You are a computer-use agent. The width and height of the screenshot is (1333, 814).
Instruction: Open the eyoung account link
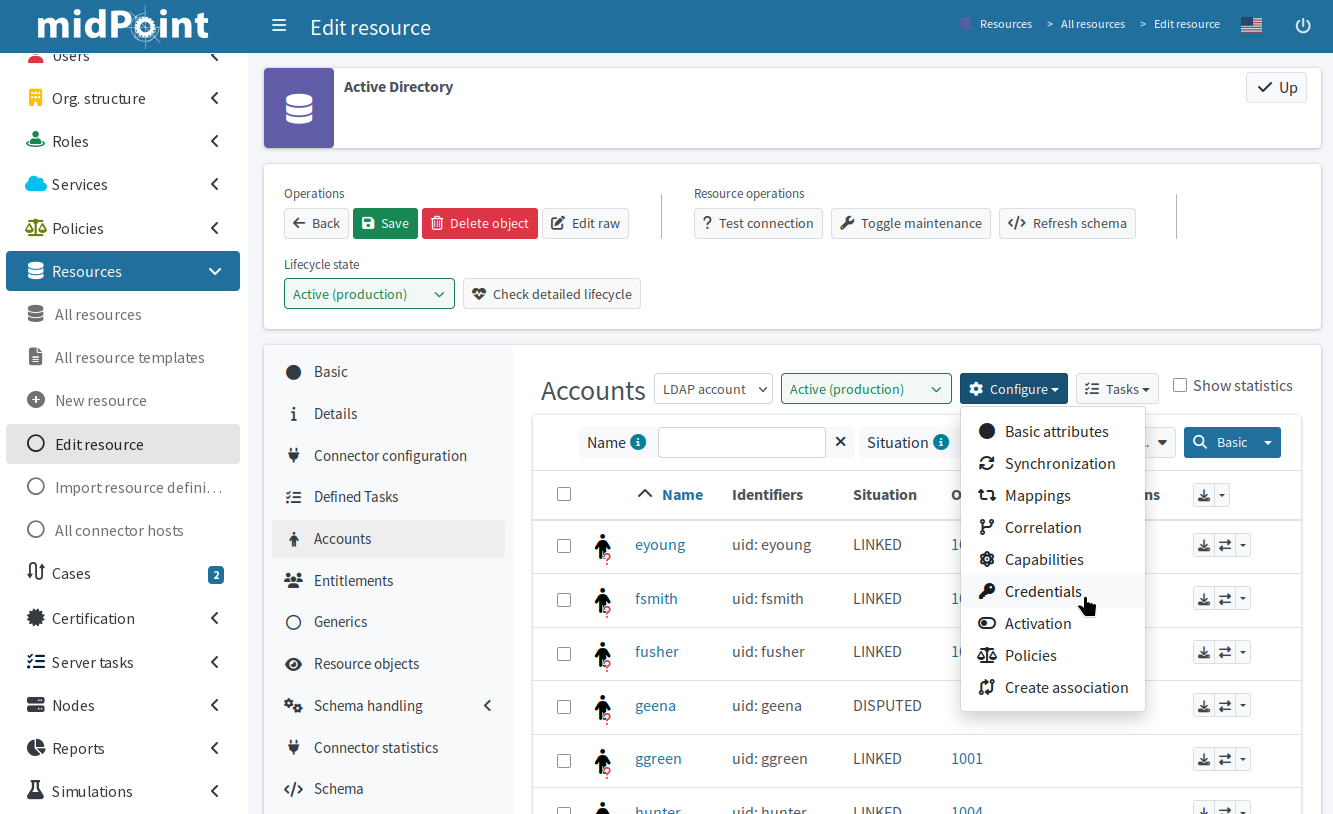(x=660, y=545)
